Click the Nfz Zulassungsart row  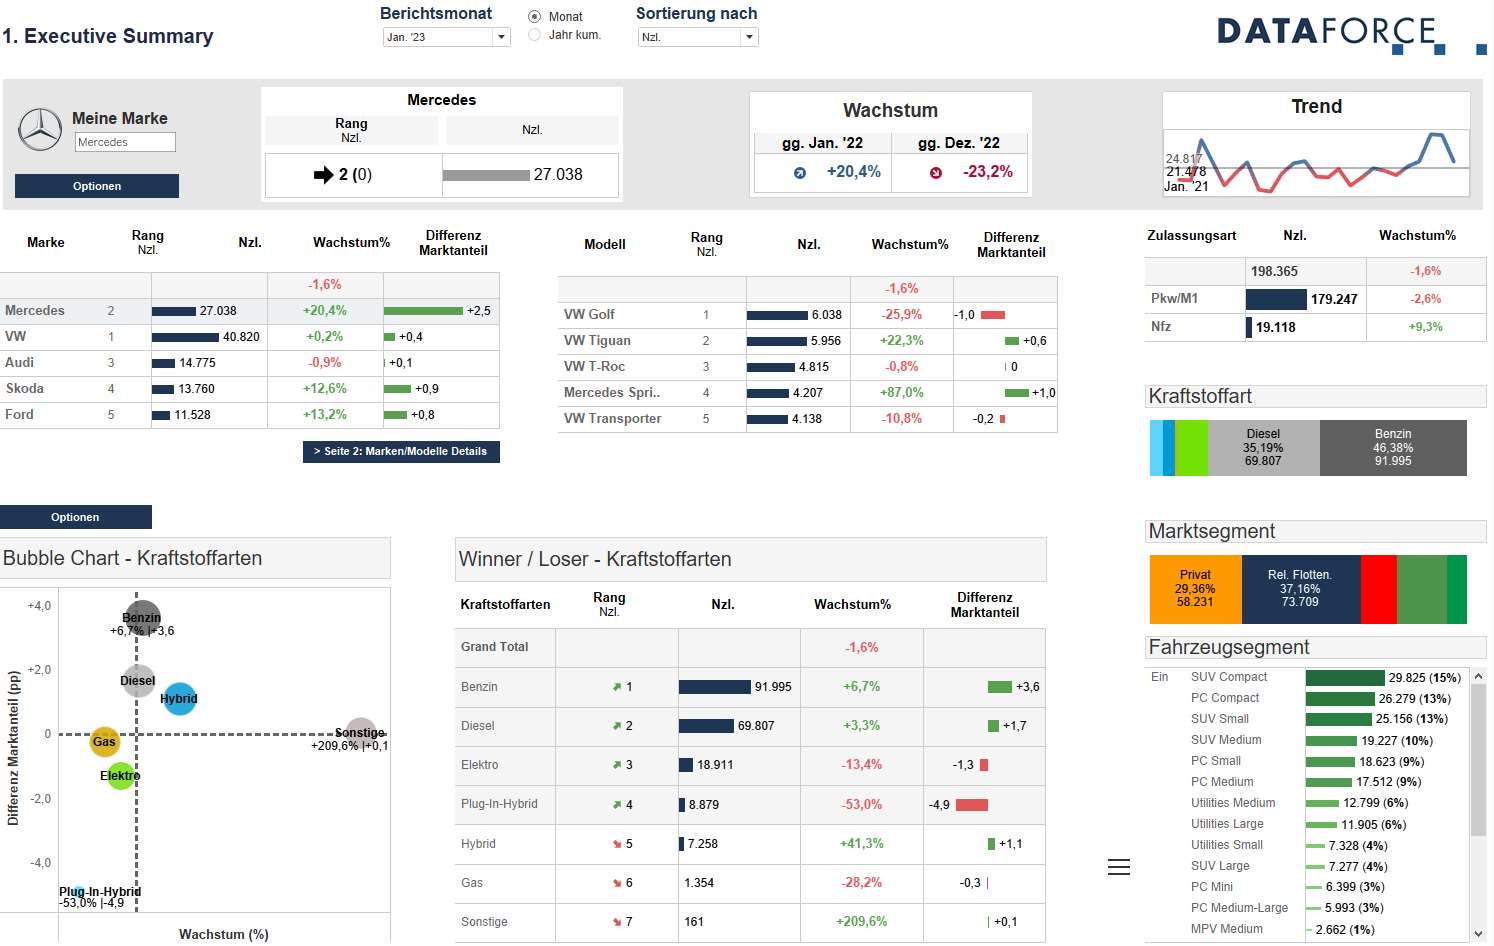[x=1316, y=327]
